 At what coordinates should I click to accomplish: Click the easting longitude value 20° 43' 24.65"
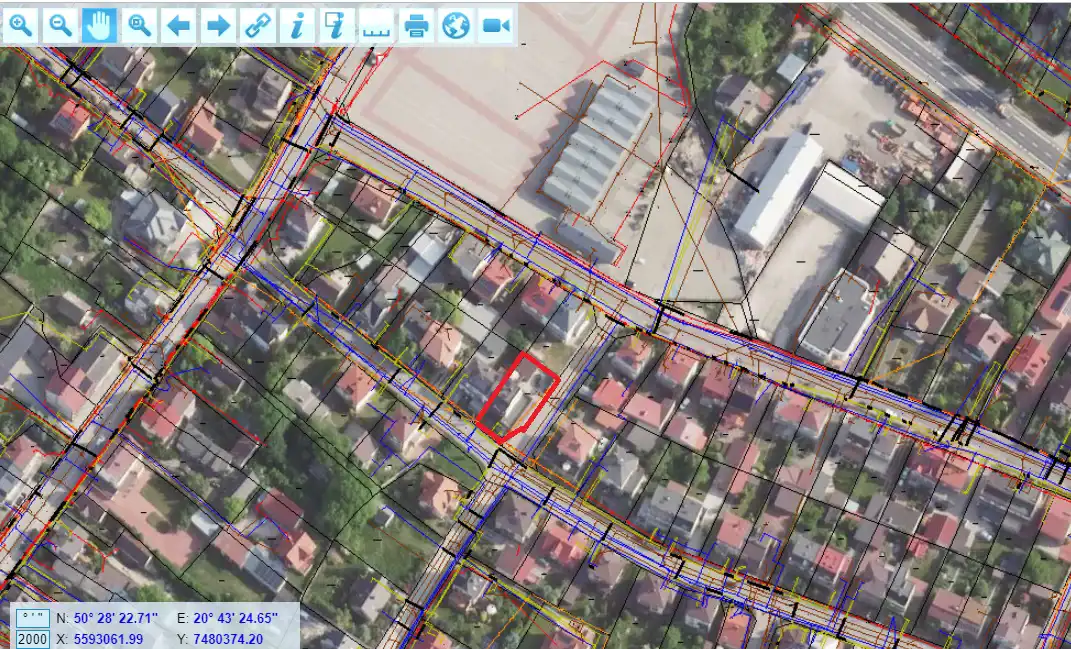coord(235,618)
